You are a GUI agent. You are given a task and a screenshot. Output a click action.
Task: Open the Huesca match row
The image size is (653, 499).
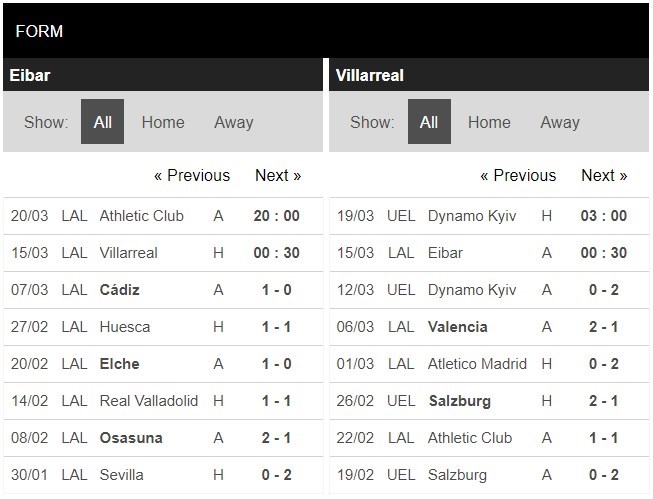pos(125,327)
